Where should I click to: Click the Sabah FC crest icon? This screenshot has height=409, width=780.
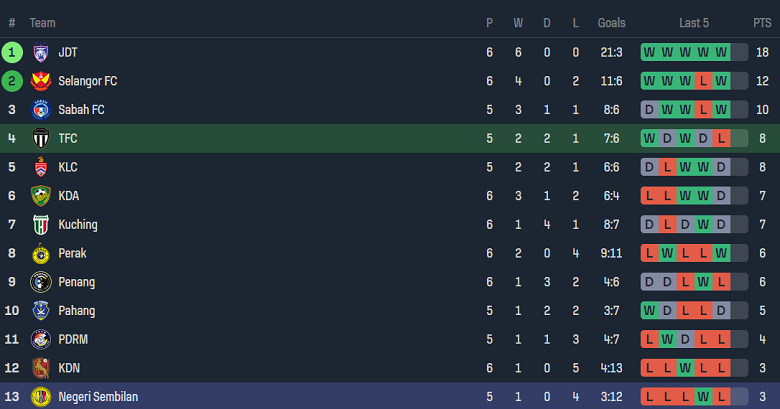coord(41,110)
